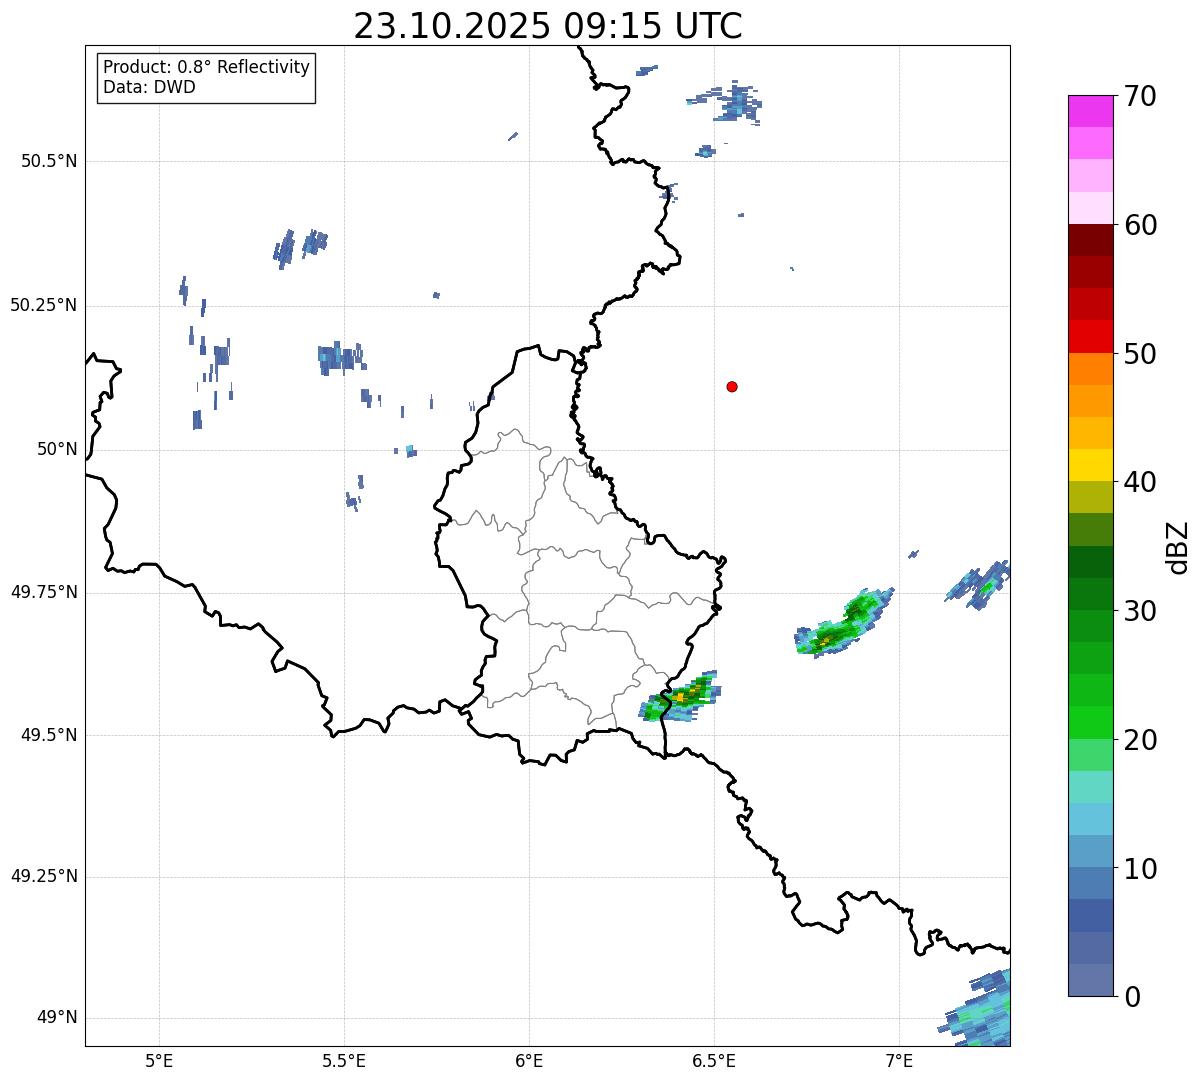Click the 49.5°N latitude label

50,735
